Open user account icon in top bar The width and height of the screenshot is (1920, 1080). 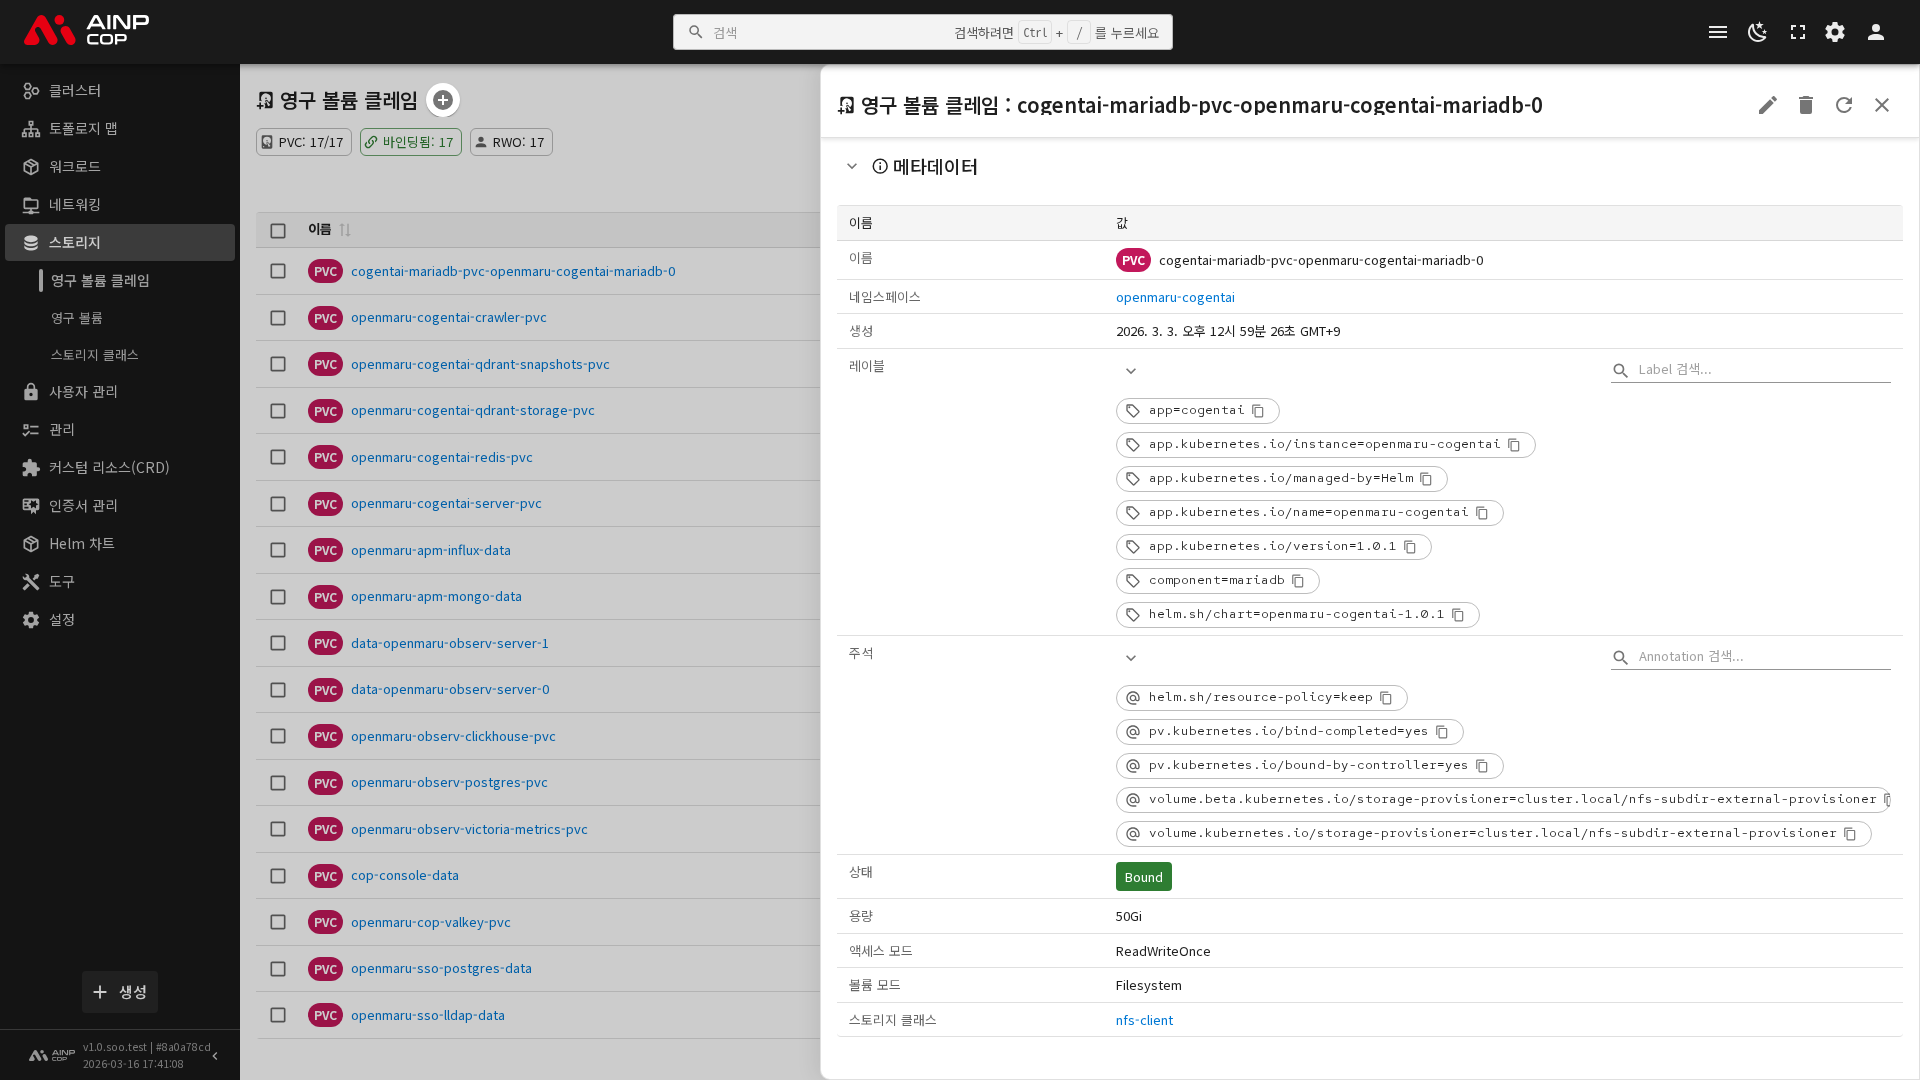[x=1875, y=32]
